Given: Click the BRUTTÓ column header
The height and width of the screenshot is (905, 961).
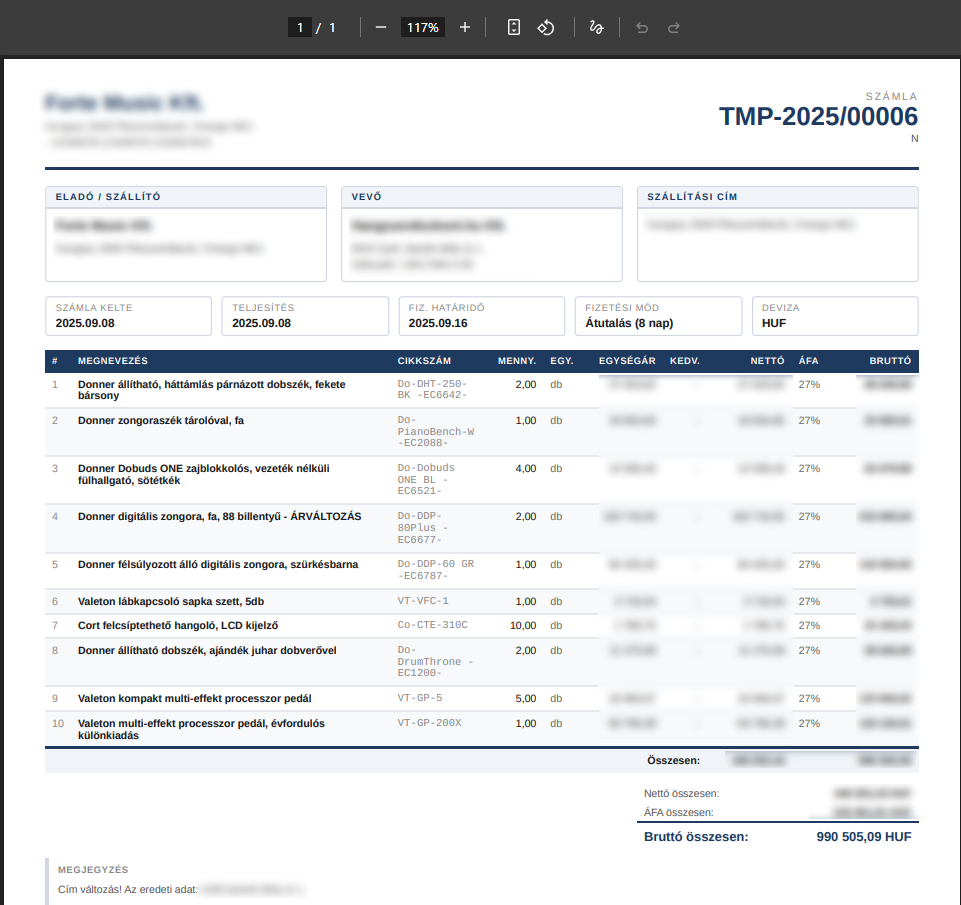Looking at the screenshot, I should 890,361.
